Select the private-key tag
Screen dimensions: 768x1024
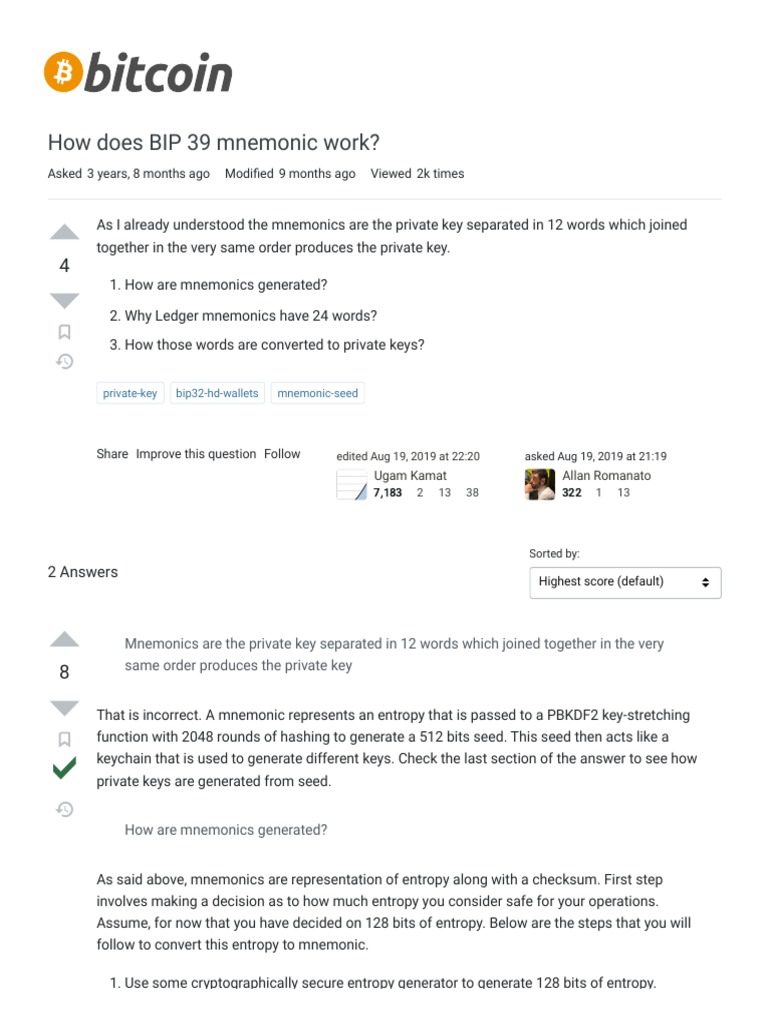coord(130,393)
